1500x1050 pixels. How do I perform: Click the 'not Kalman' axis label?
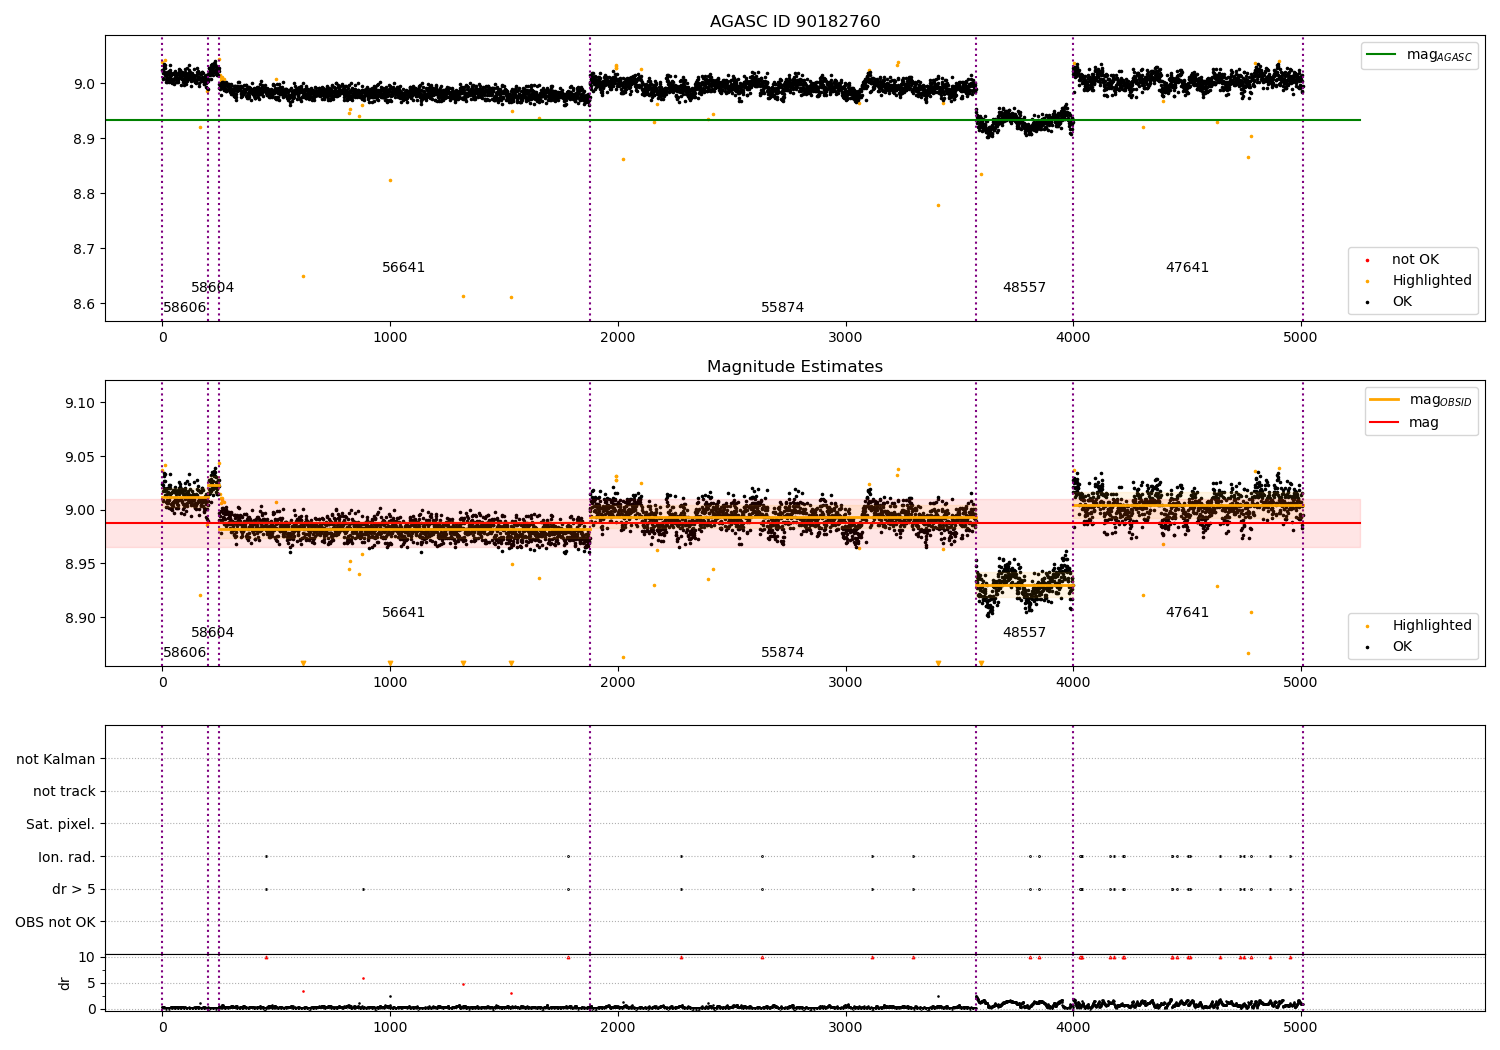pos(56,760)
